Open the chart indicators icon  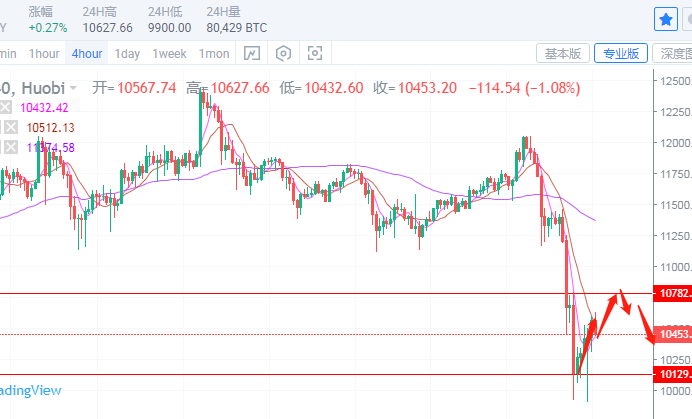pyautogui.click(x=252, y=53)
